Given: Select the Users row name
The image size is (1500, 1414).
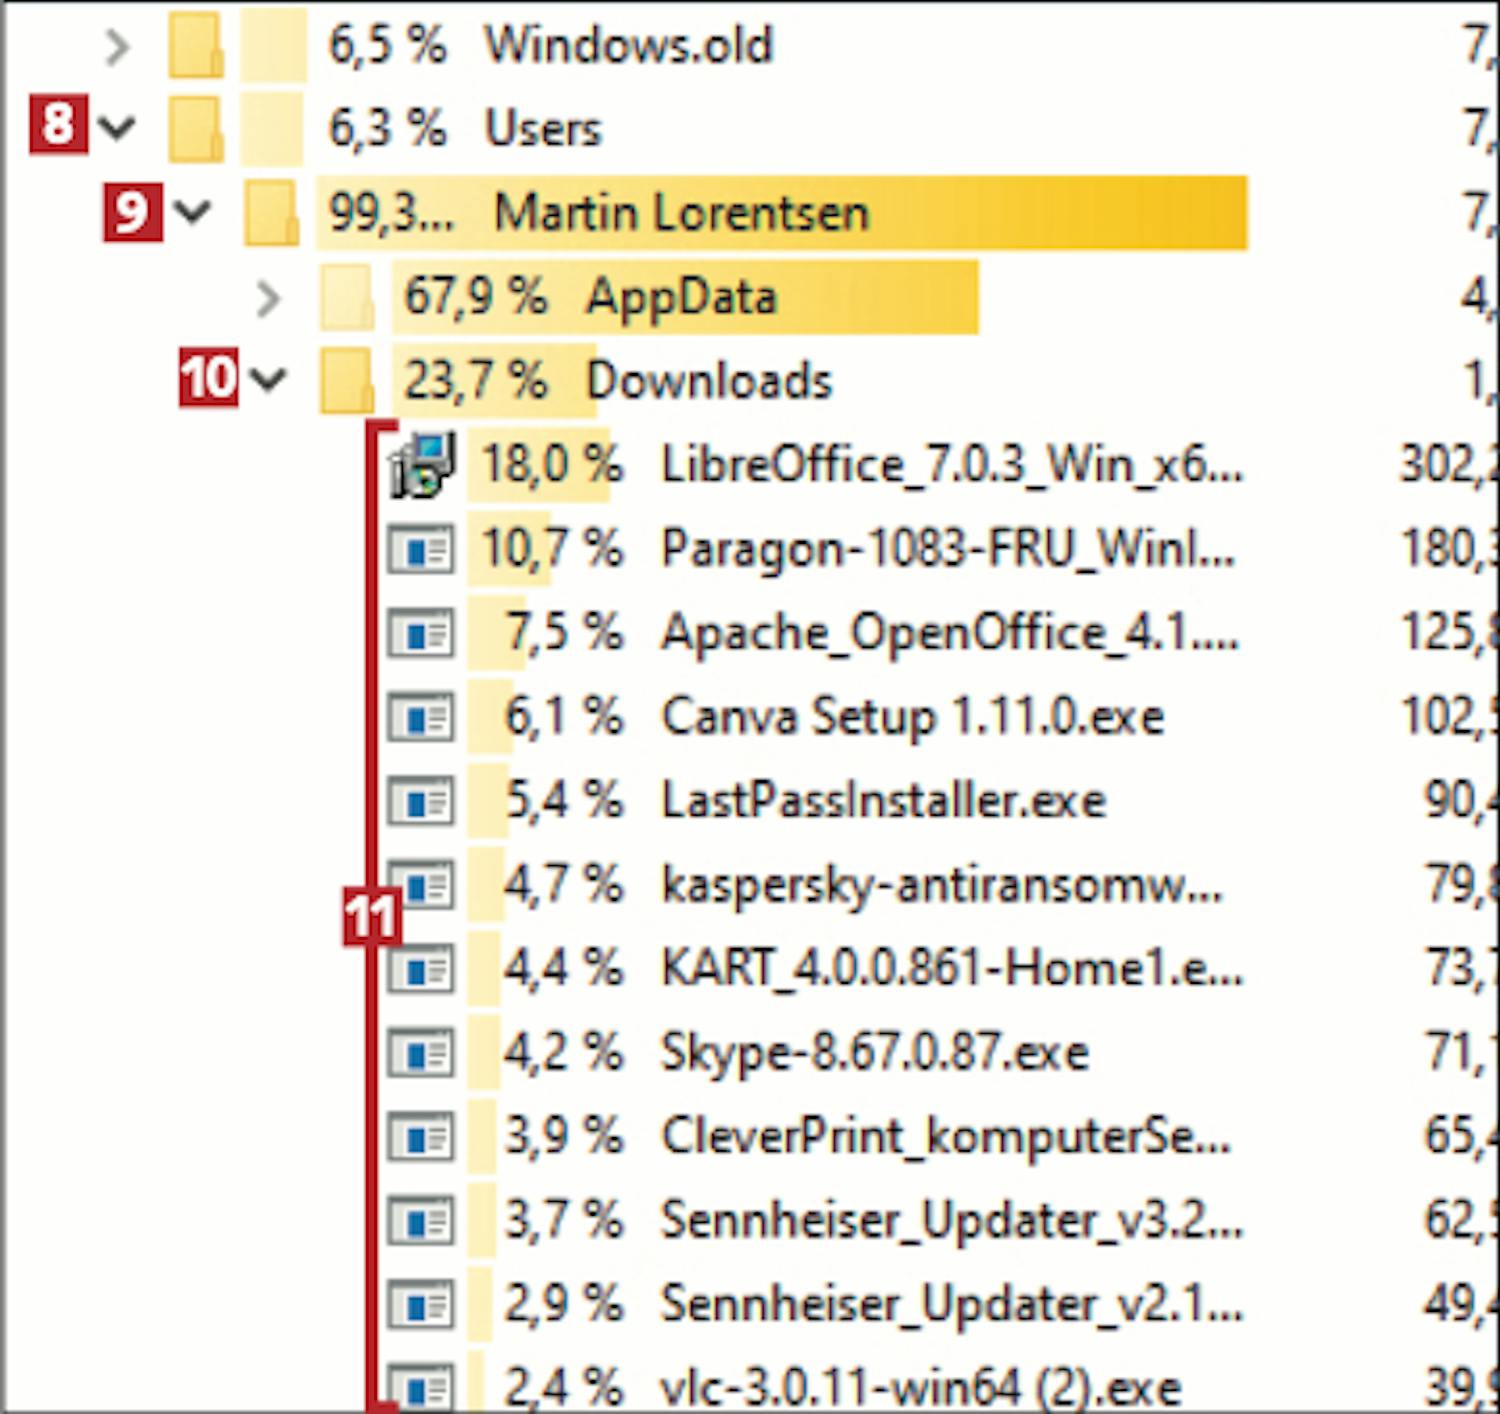Looking at the screenshot, I should (543, 129).
